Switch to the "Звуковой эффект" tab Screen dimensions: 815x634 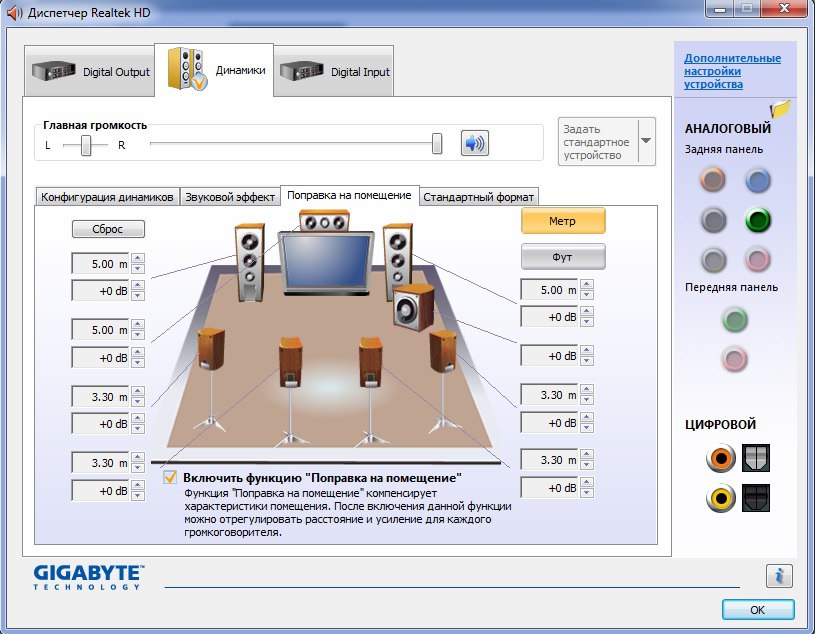230,197
